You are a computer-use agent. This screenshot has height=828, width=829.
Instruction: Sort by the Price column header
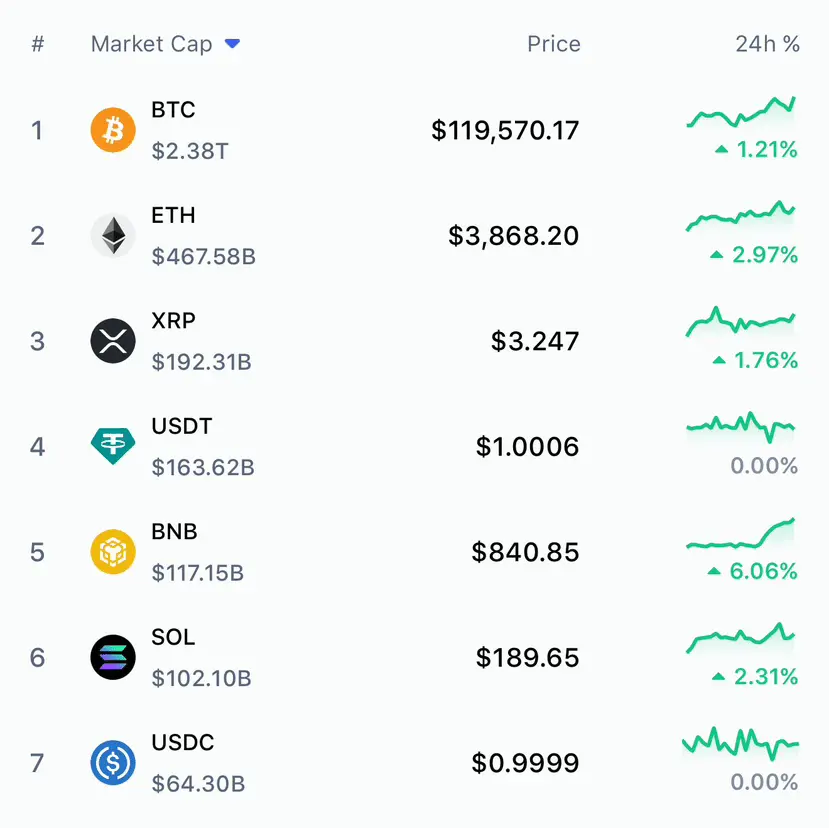[554, 44]
